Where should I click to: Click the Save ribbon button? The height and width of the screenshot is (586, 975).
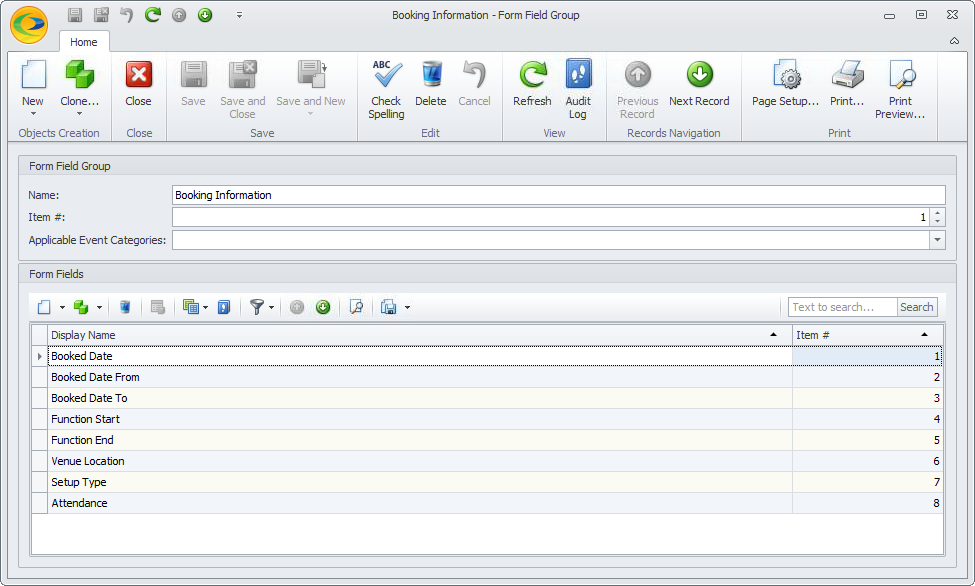(193, 84)
